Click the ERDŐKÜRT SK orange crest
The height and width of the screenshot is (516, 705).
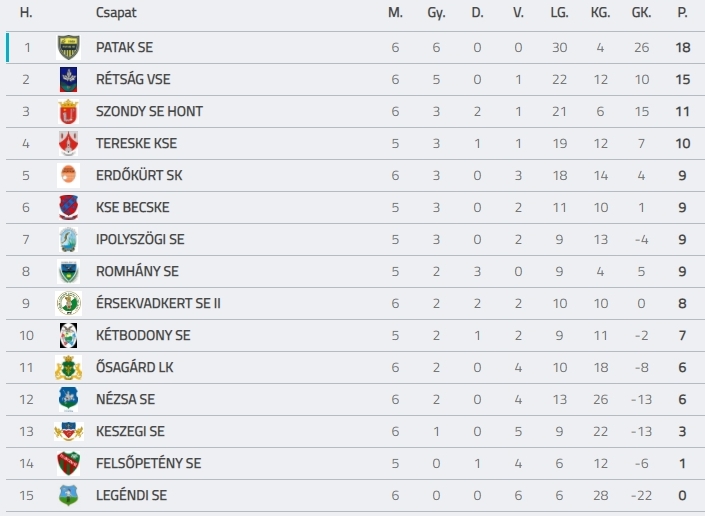tap(68, 175)
